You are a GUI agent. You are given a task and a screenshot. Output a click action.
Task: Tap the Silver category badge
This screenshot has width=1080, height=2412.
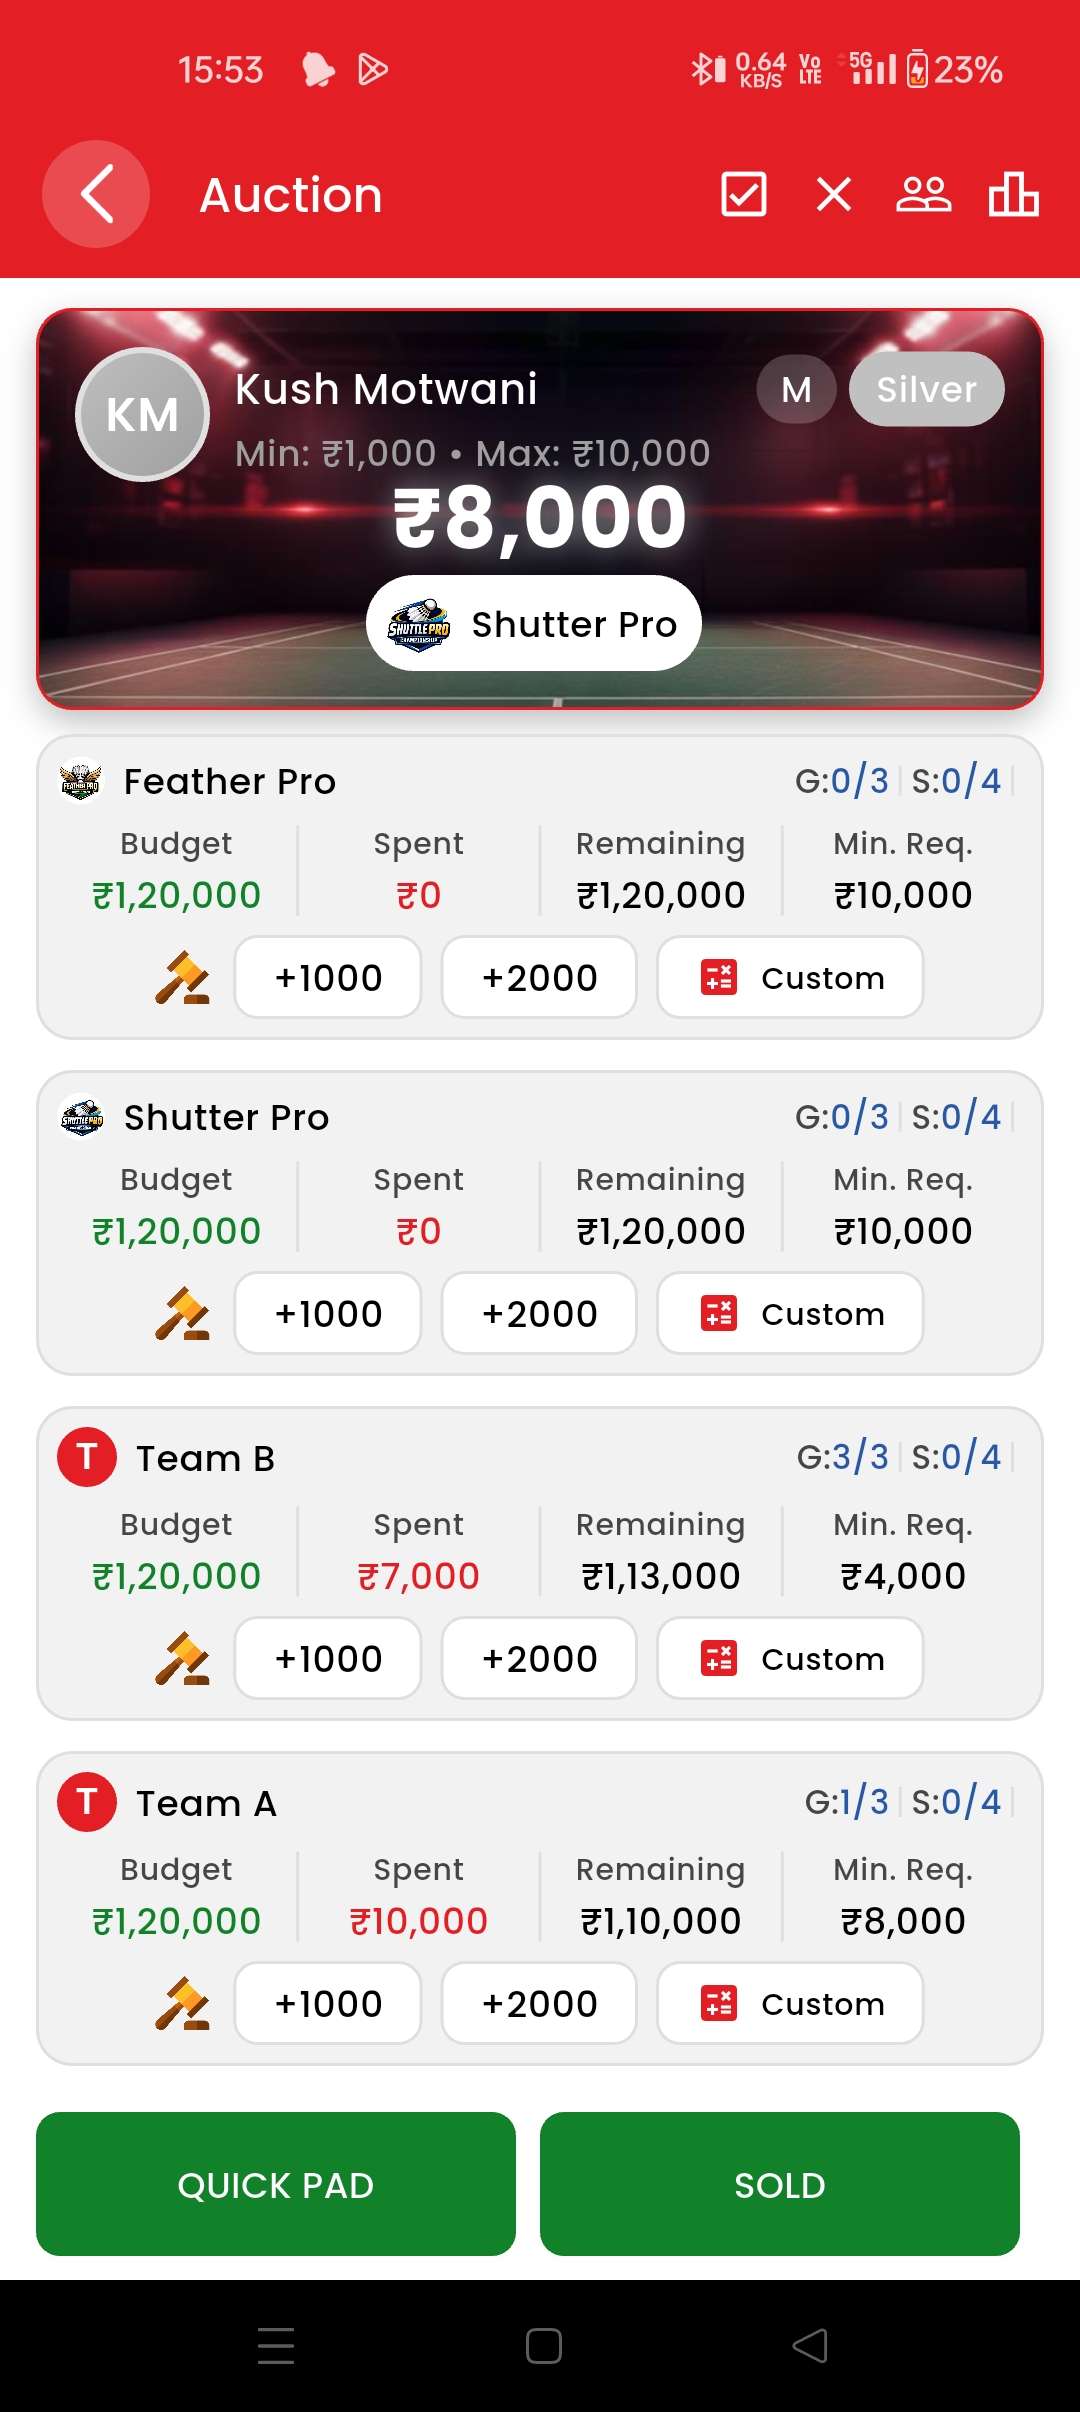(x=926, y=389)
